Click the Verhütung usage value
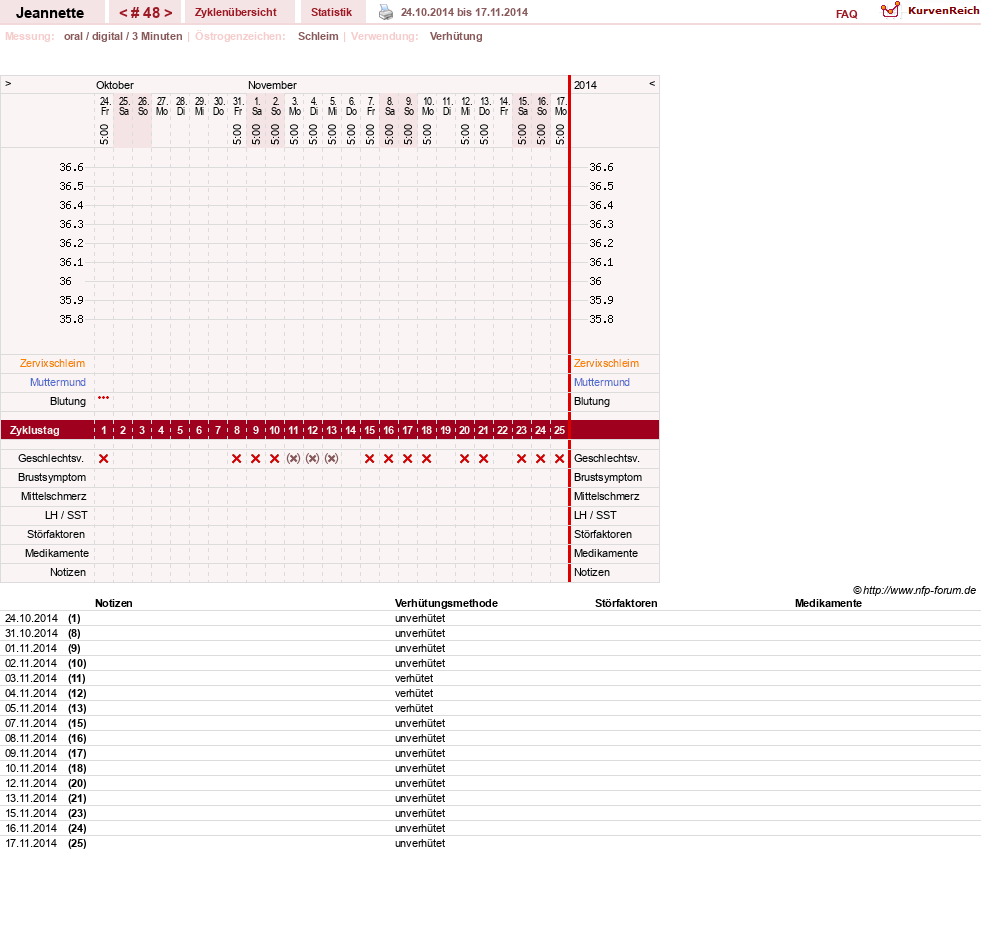Screen dimensions: 981x942 pyautogui.click(x=456, y=36)
